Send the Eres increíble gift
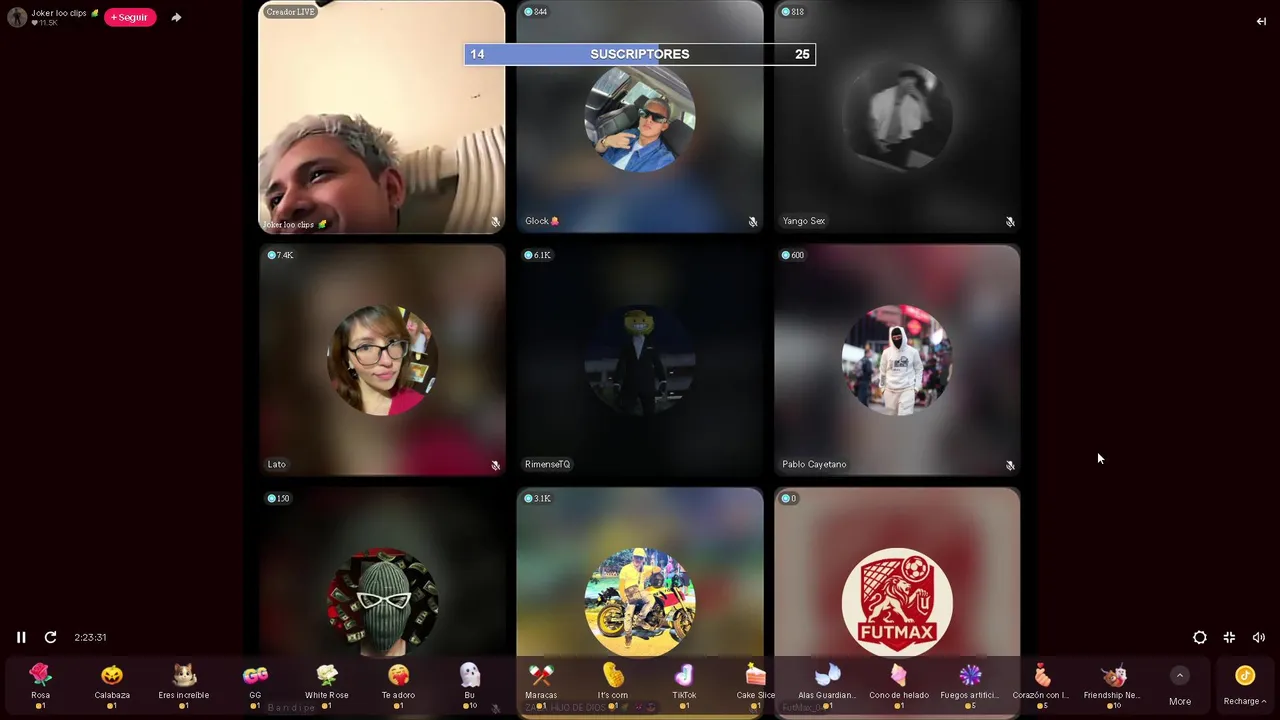Screen dimensions: 1280x720 [184, 685]
